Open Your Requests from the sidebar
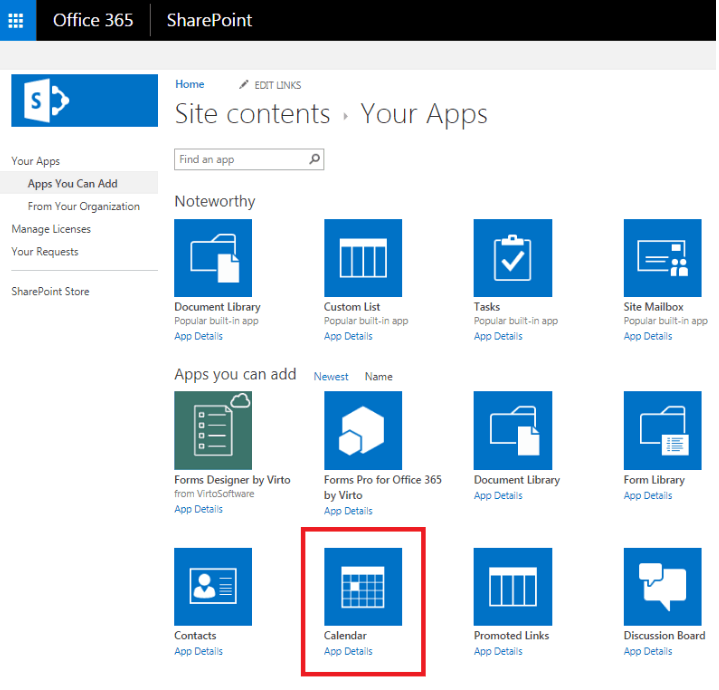Image resolution: width=719 pixels, height=690 pixels. (x=45, y=252)
